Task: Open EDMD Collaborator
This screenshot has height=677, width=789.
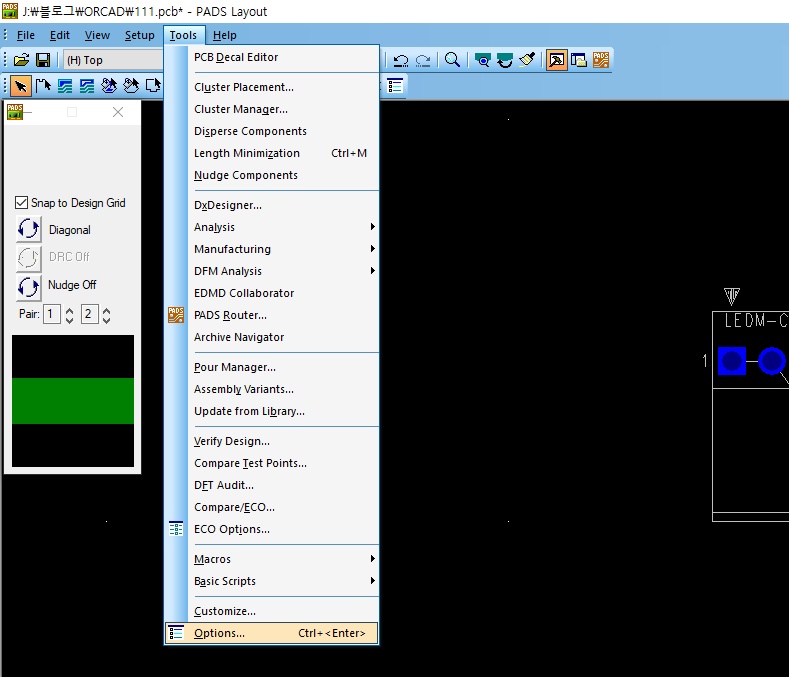Action: (285, 293)
